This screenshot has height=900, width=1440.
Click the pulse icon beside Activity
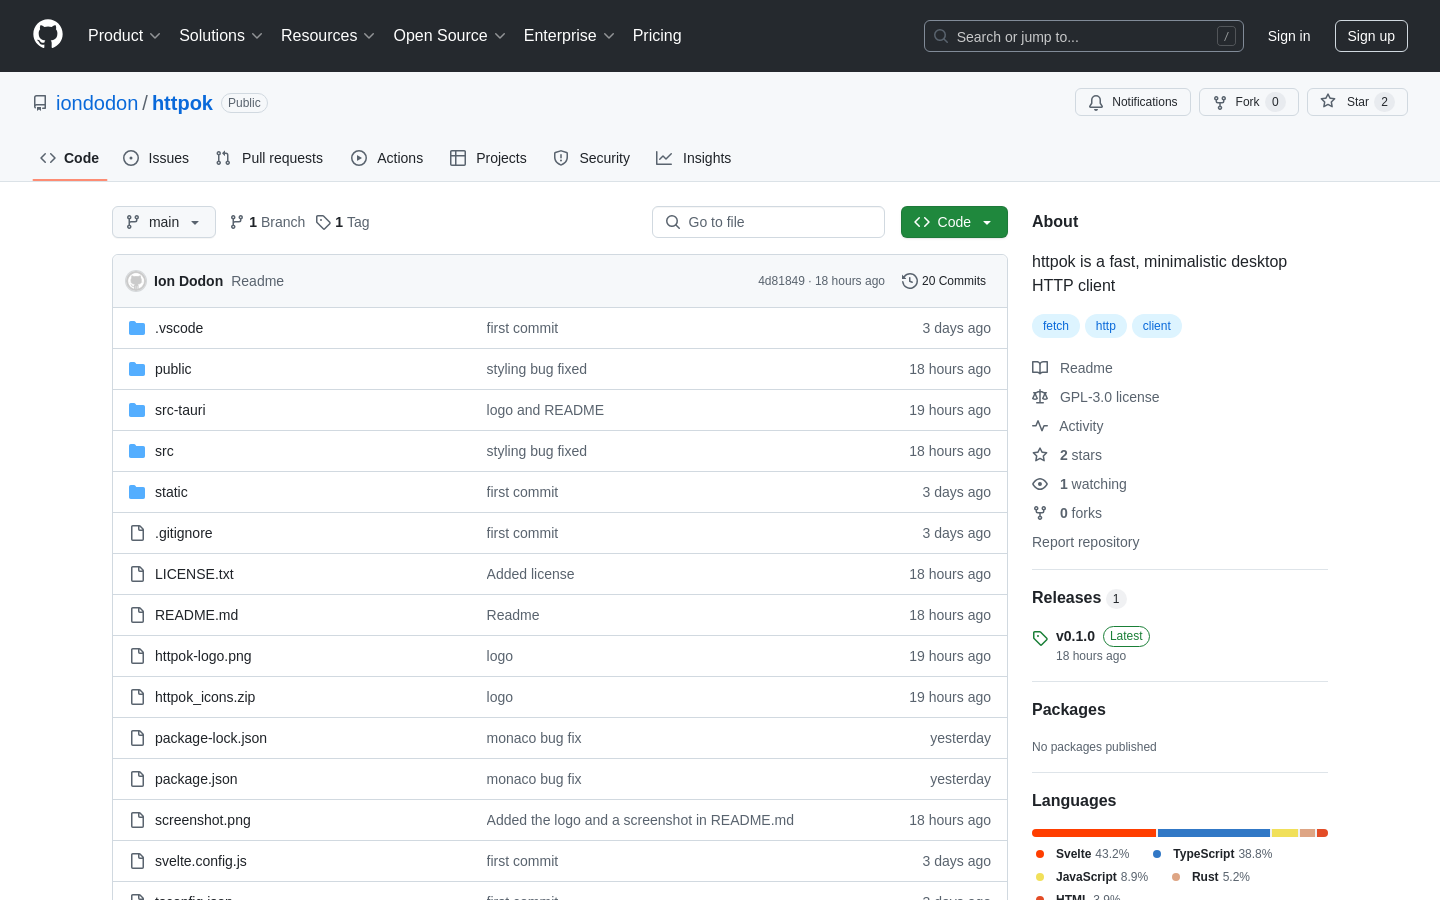point(1040,426)
